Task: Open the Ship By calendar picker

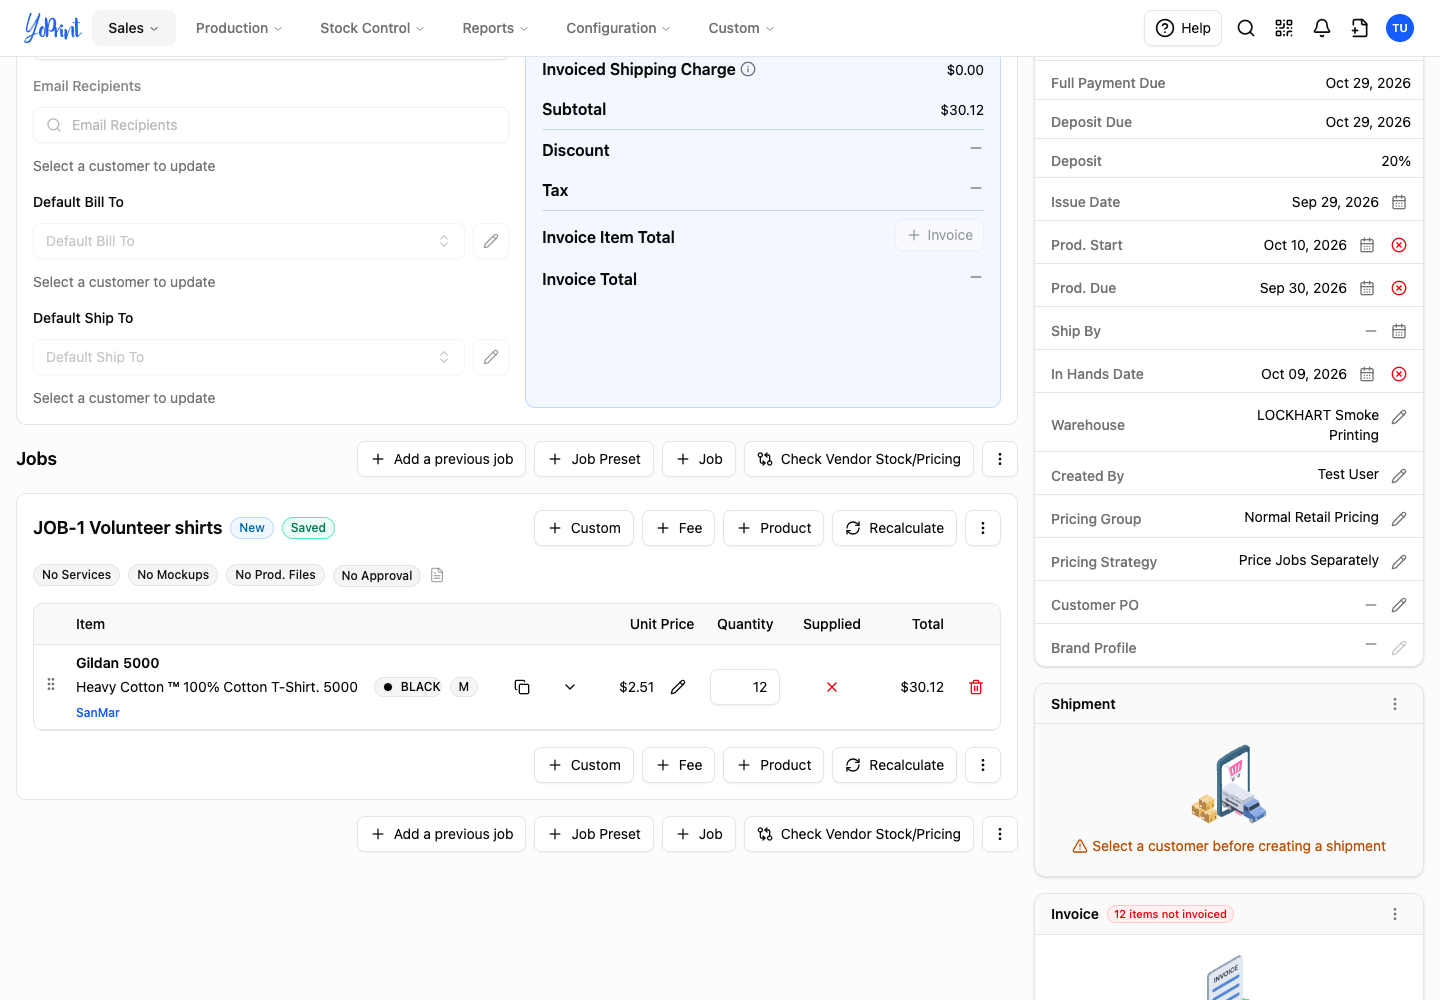Action: (1399, 331)
